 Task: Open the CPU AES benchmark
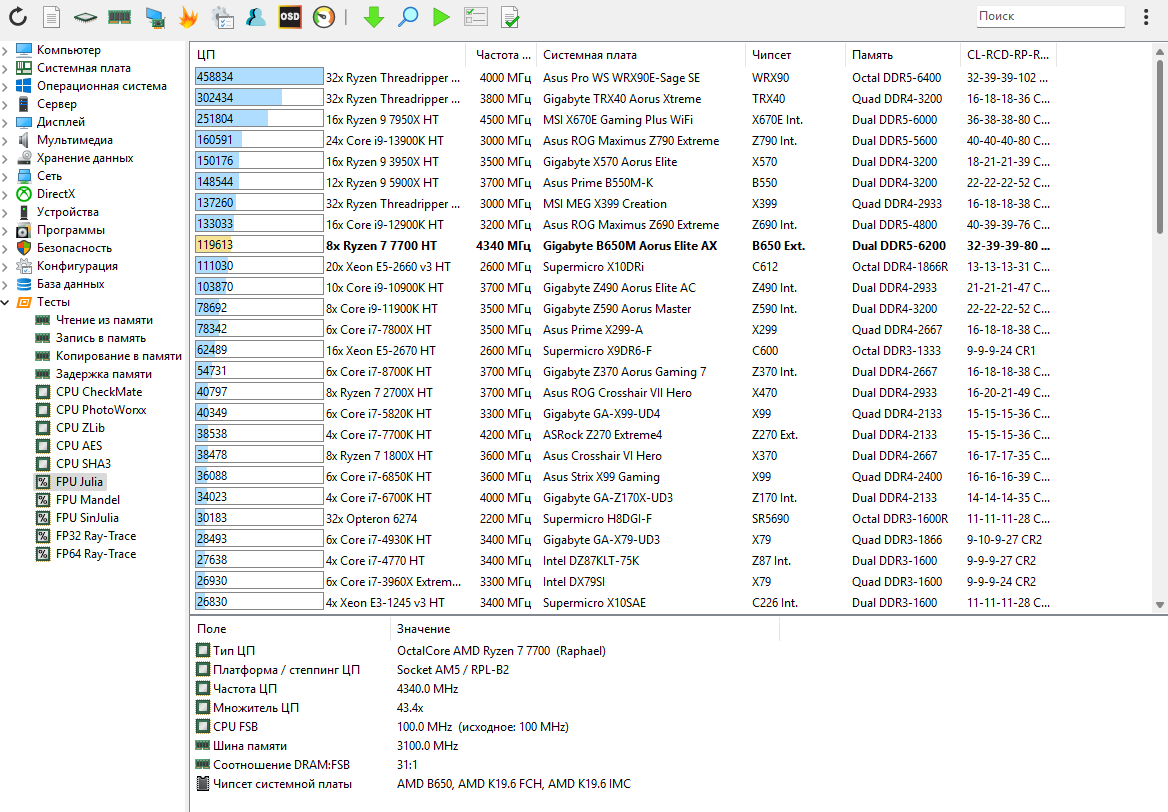tap(79, 445)
